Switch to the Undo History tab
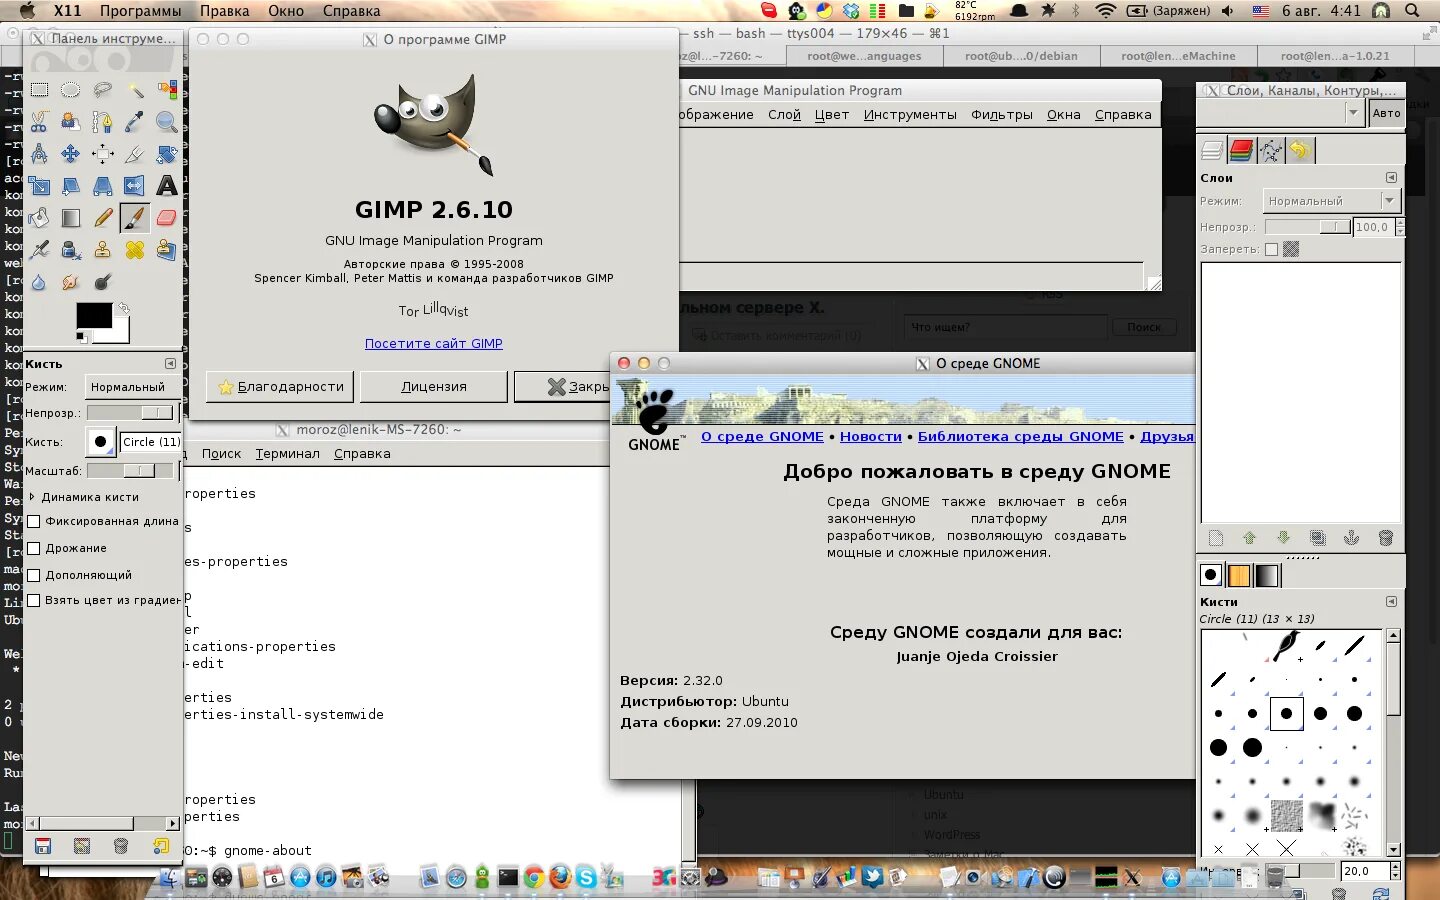 (1299, 151)
